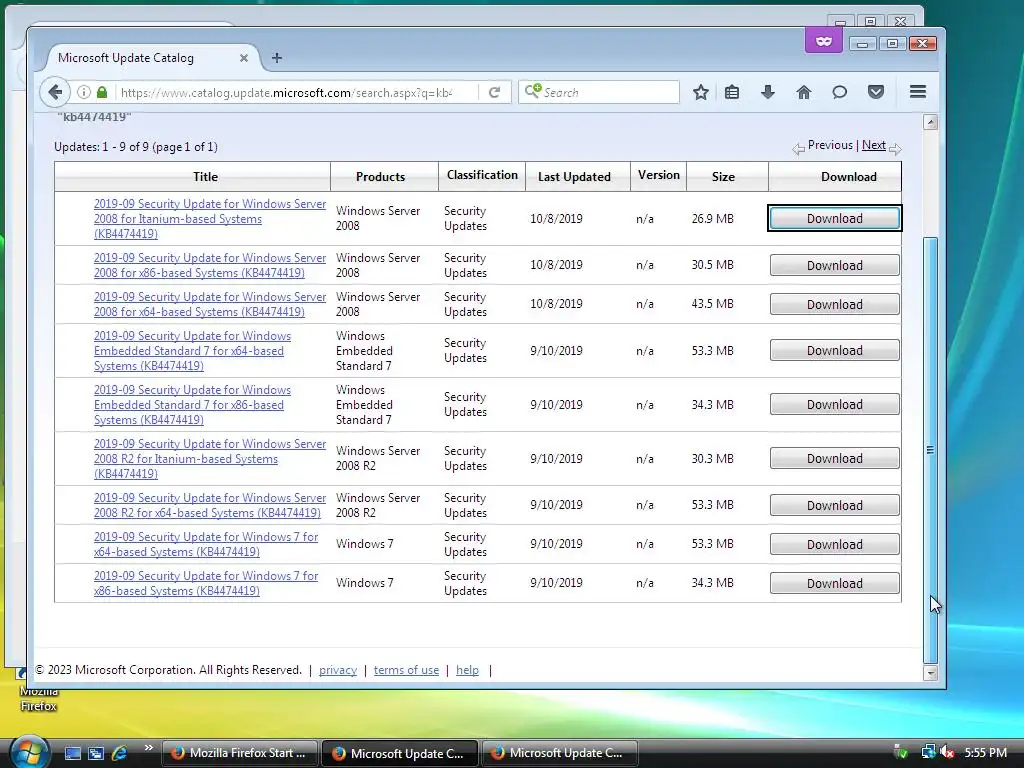Expand the quick launch overflow chevron
This screenshot has width=1024, height=768.
148,748
